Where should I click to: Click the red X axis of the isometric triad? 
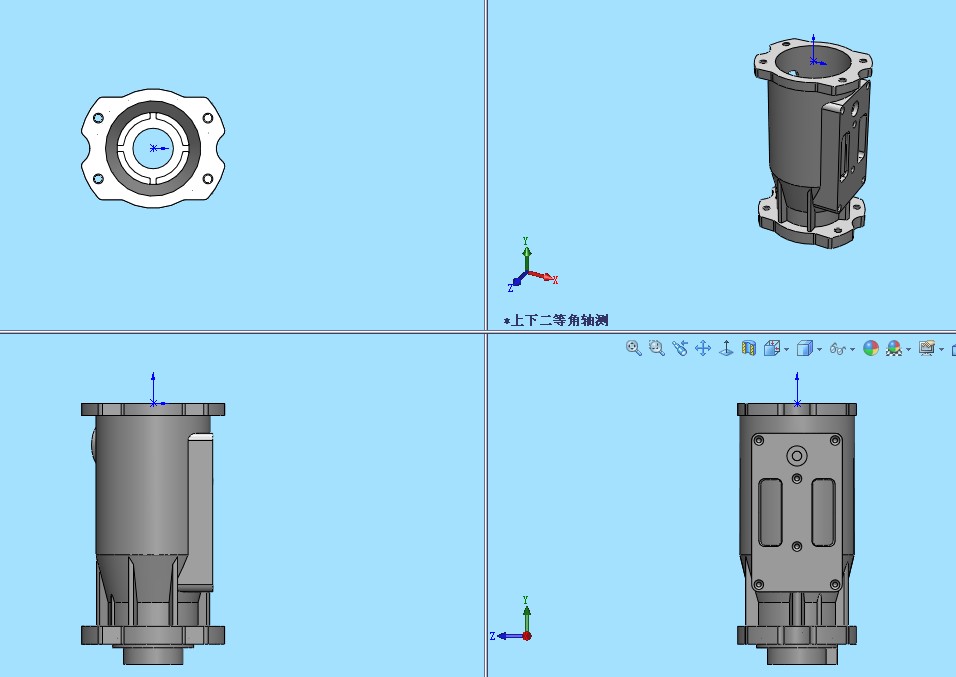point(543,277)
